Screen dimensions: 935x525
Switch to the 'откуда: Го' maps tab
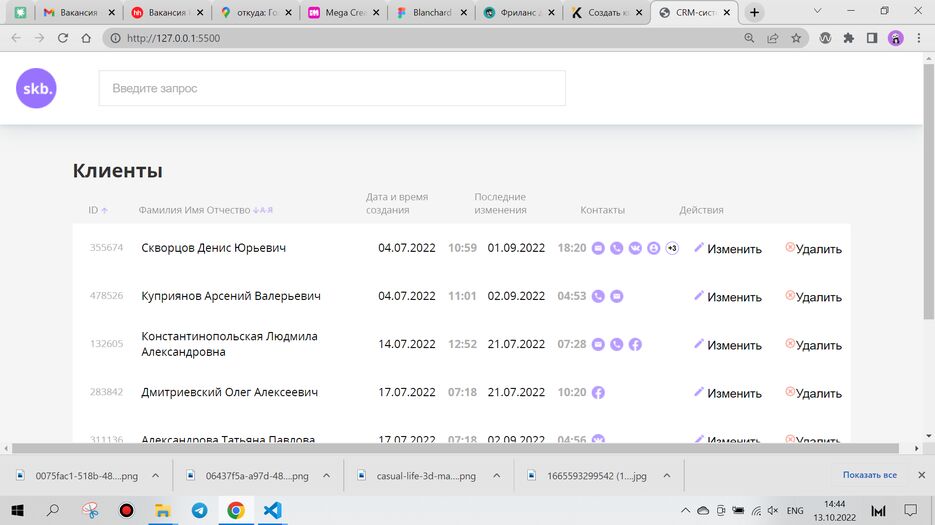[255, 13]
